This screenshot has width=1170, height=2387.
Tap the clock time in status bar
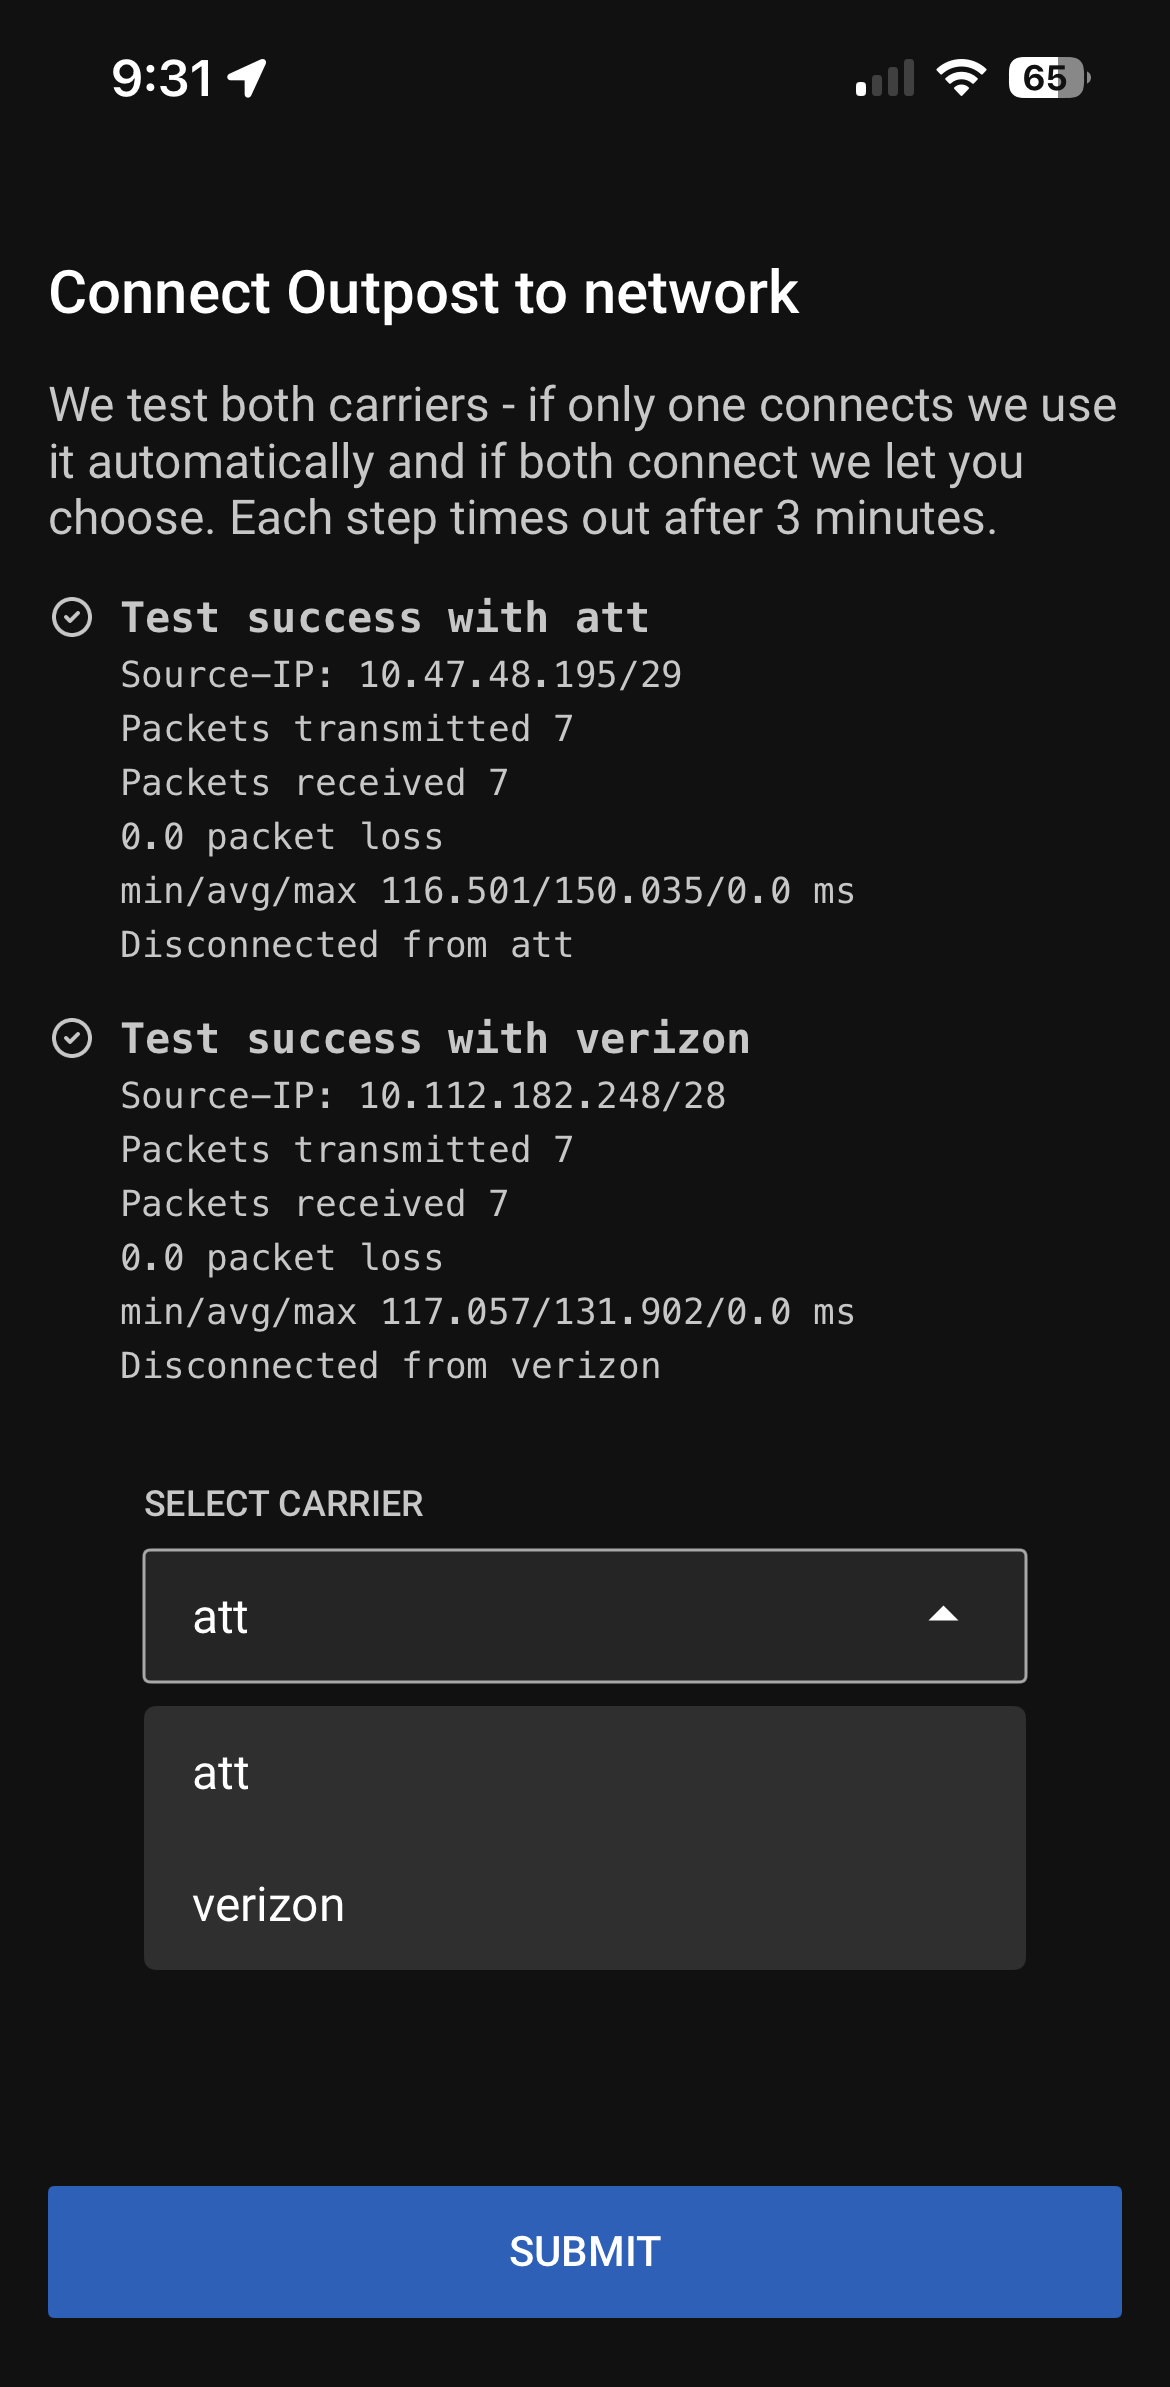(x=162, y=78)
